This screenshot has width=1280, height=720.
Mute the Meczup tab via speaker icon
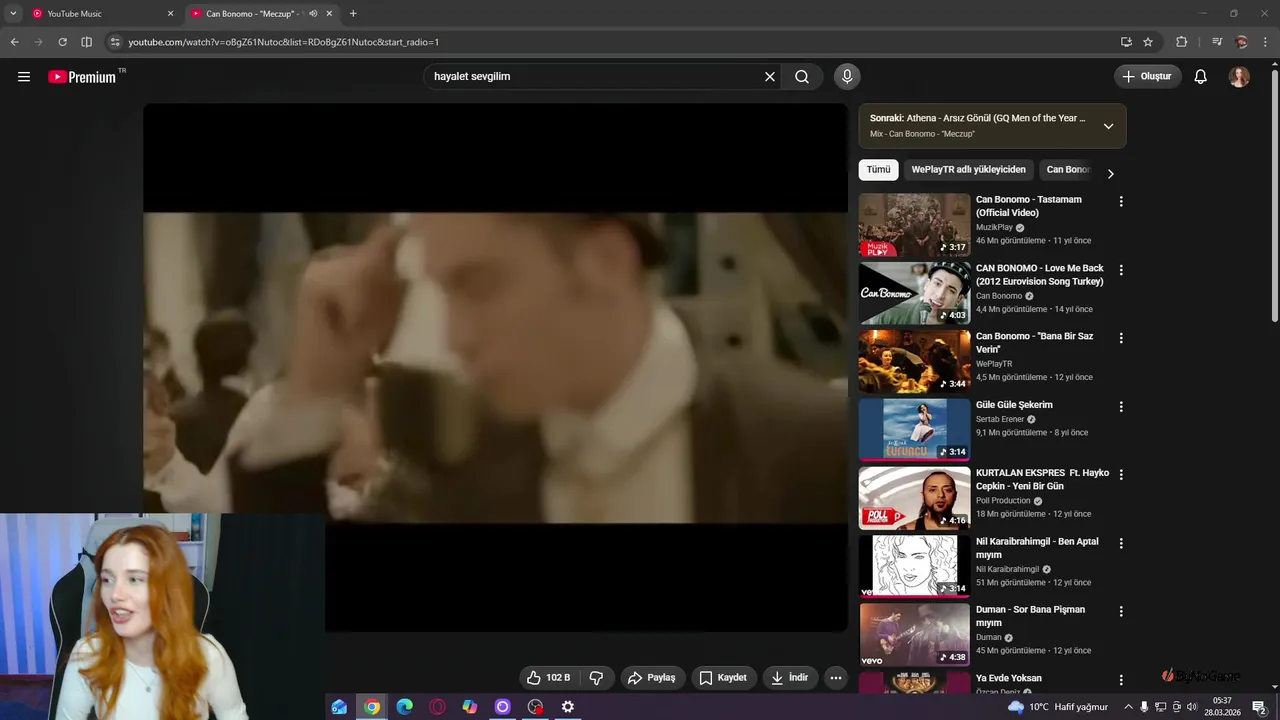tap(313, 14)
